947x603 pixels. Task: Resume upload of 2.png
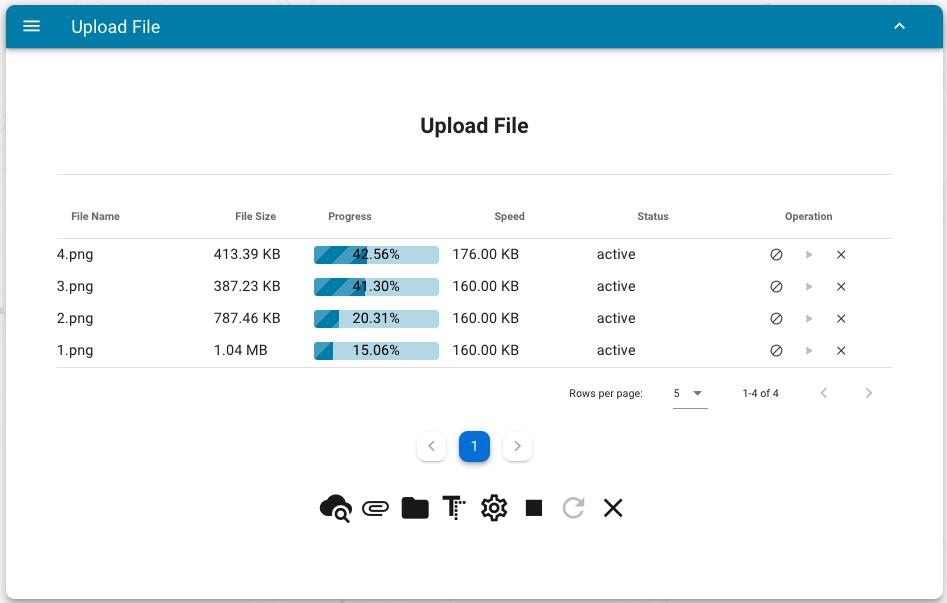point(809,318)
